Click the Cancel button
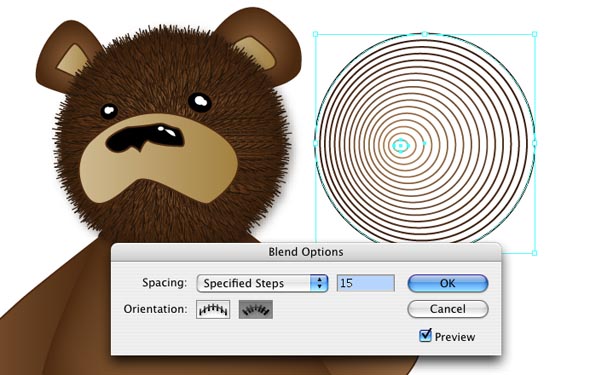590x375 pixels. (x=448, y=309)
